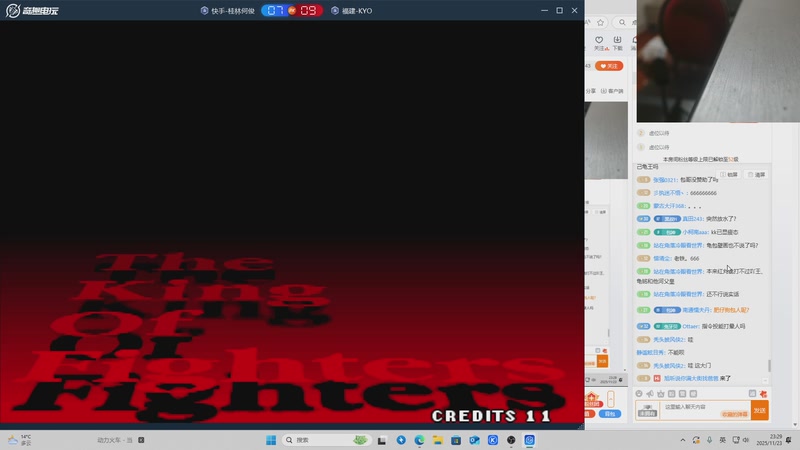This screenshot has height=450, width=800.
Task: Click the Task View icon on the taskbar
Action: tap(382, 440)
